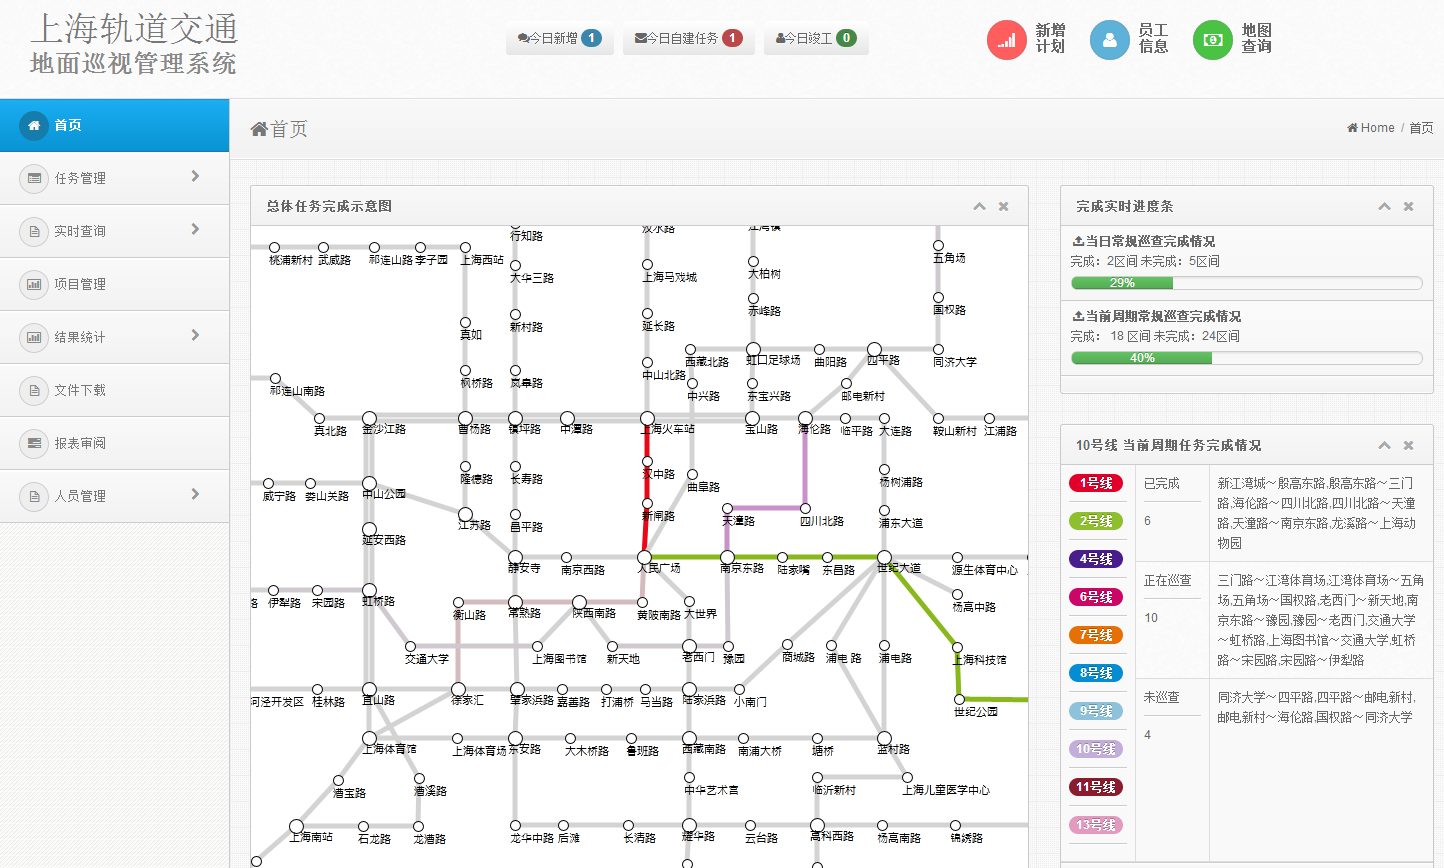Open 员工信息 via blue user icon
Image resolution: width=1444 pixels, height=868 pixels.
point(1109,40)
